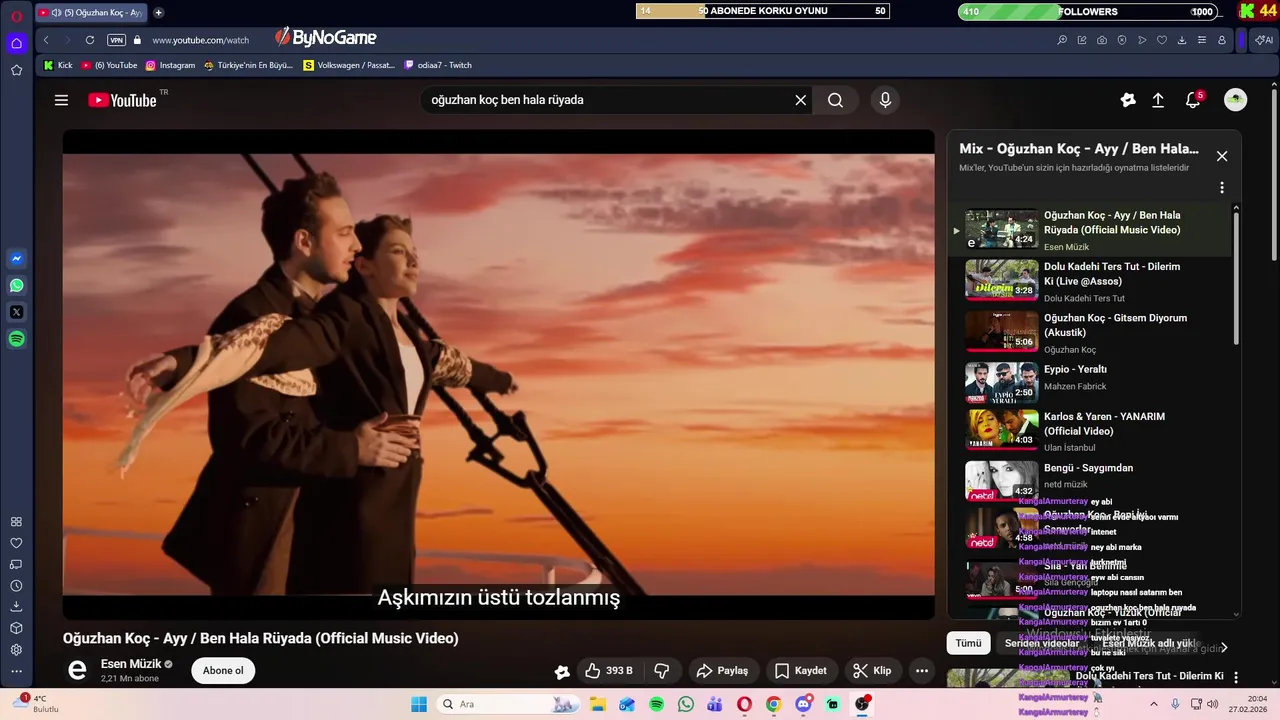Open the sidebar history clock icon
This screenshot has width=1280, height=720.
click(16, 586)
